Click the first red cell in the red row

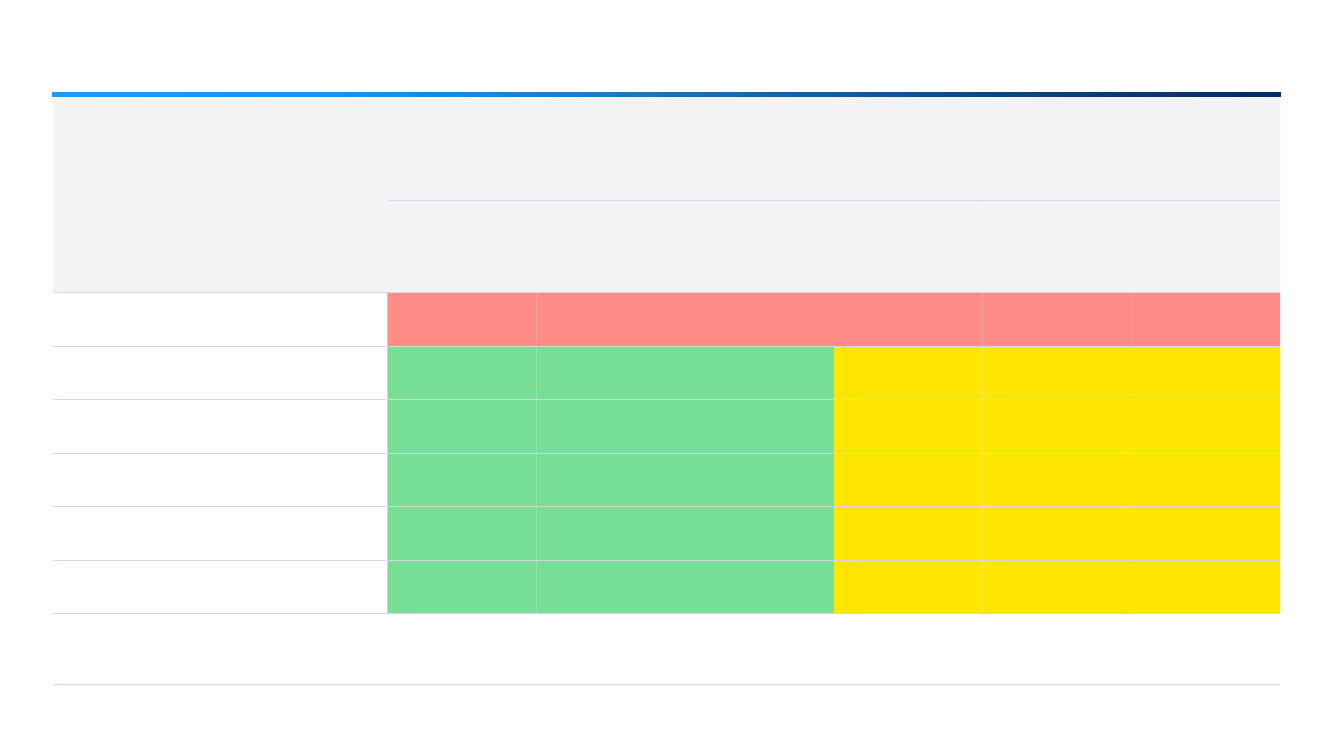[461, 319]
